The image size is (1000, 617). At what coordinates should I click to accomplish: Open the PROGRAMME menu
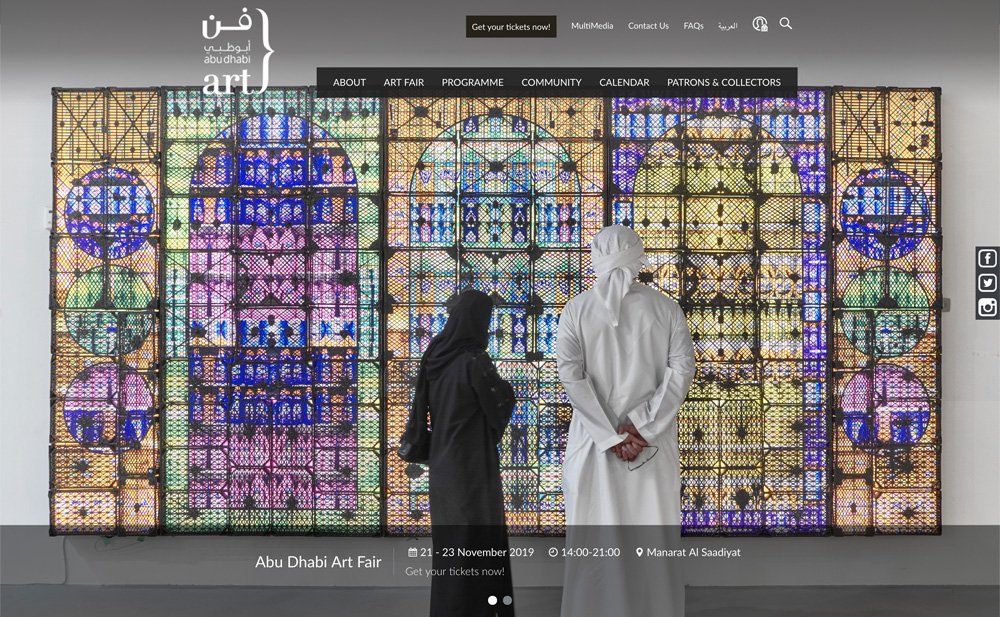pos(473,82)
